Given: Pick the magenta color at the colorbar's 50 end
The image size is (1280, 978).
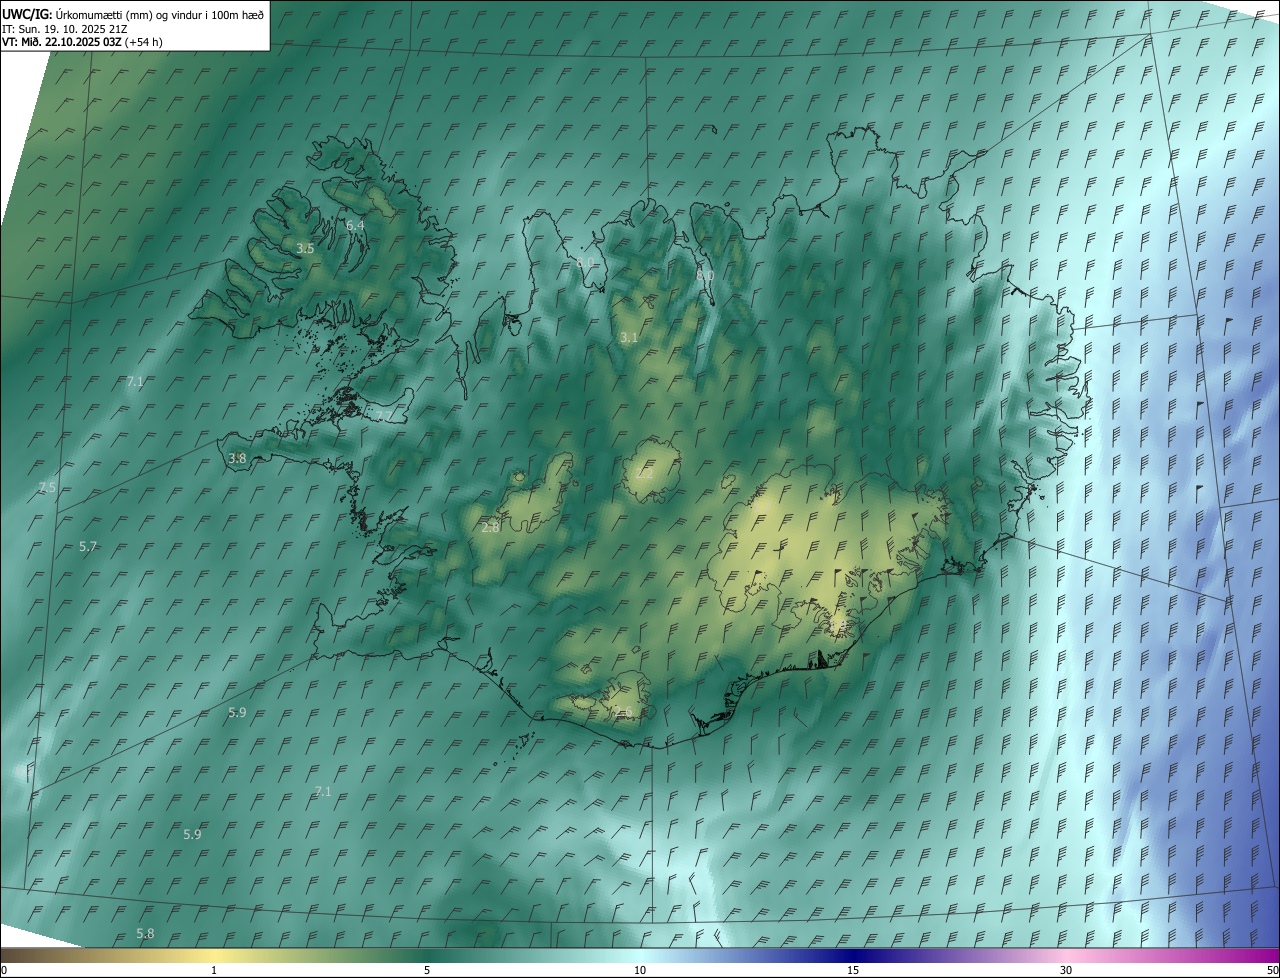Looking at the screenshot, I should tap(1272, 955).
